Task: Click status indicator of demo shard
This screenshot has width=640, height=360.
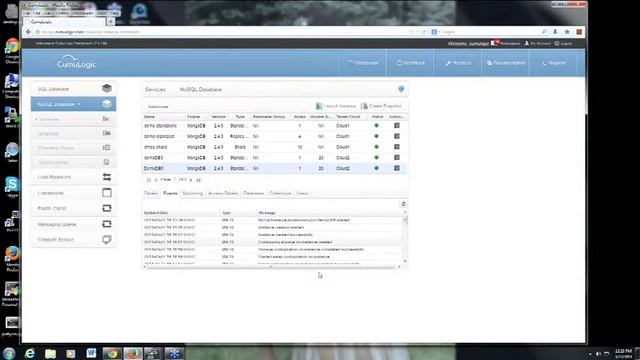Action: pyautogui.click(x=376, y=147)
